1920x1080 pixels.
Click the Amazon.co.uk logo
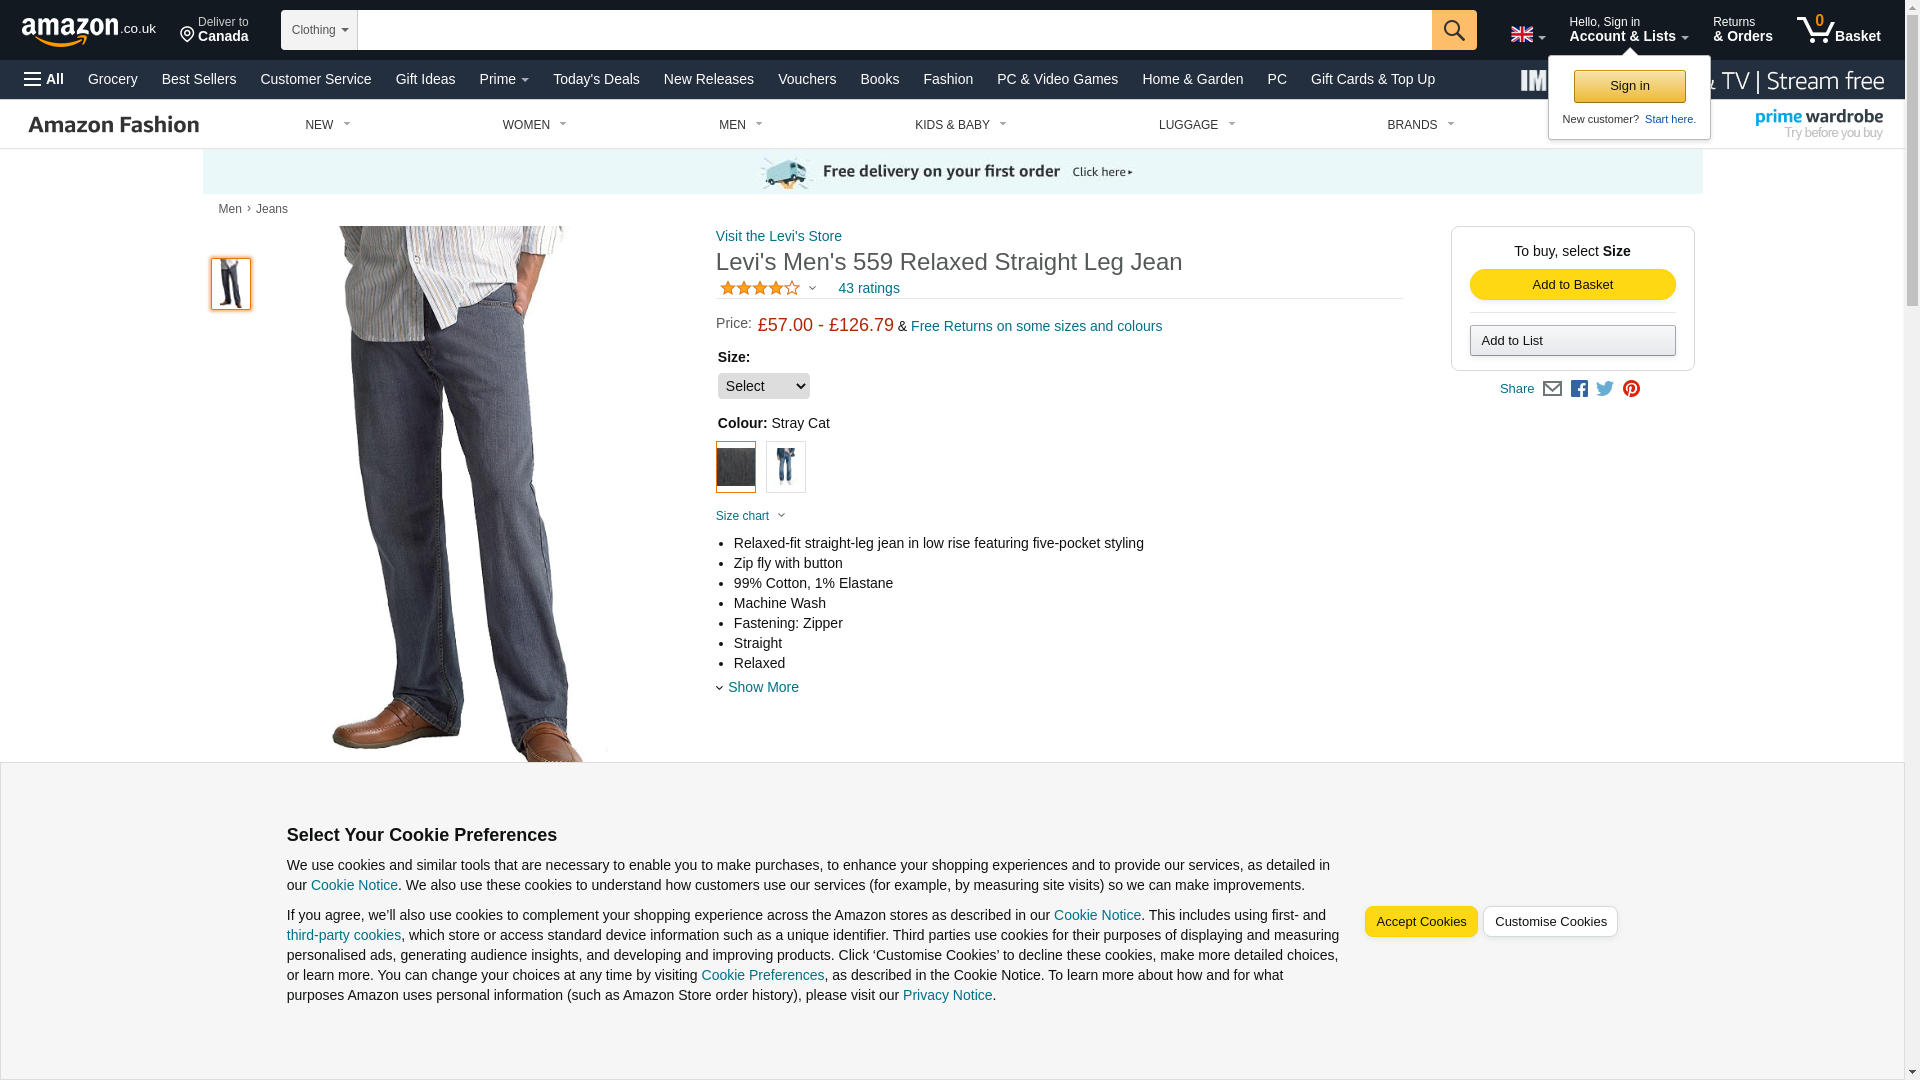pos(89,31)
